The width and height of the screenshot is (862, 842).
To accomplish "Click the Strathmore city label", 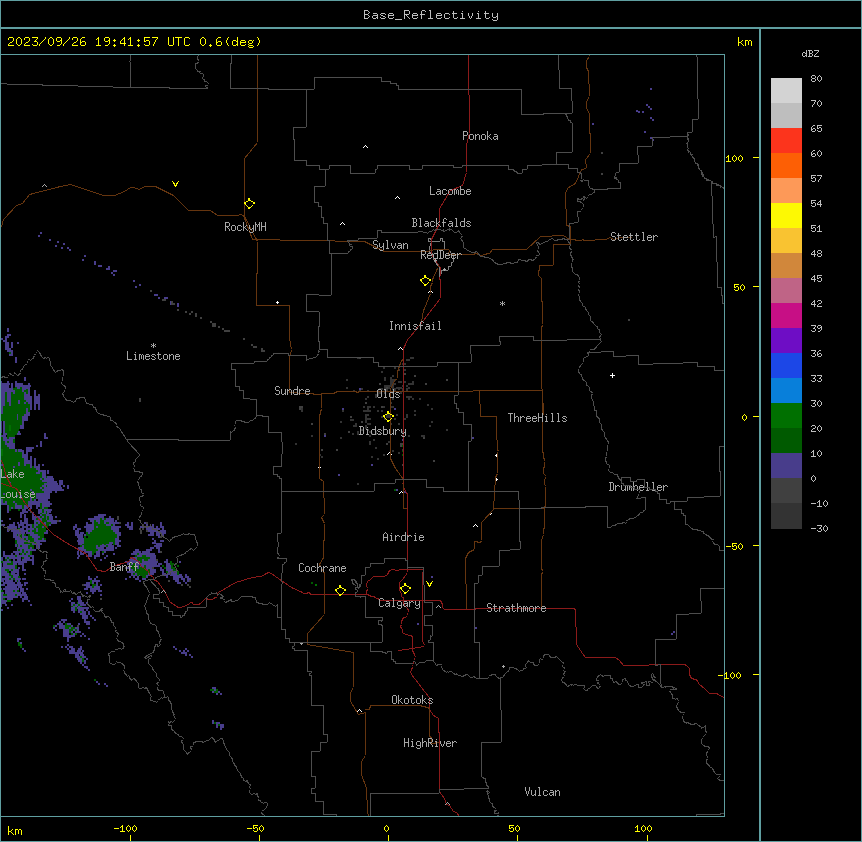I will (x=516, y=608).
